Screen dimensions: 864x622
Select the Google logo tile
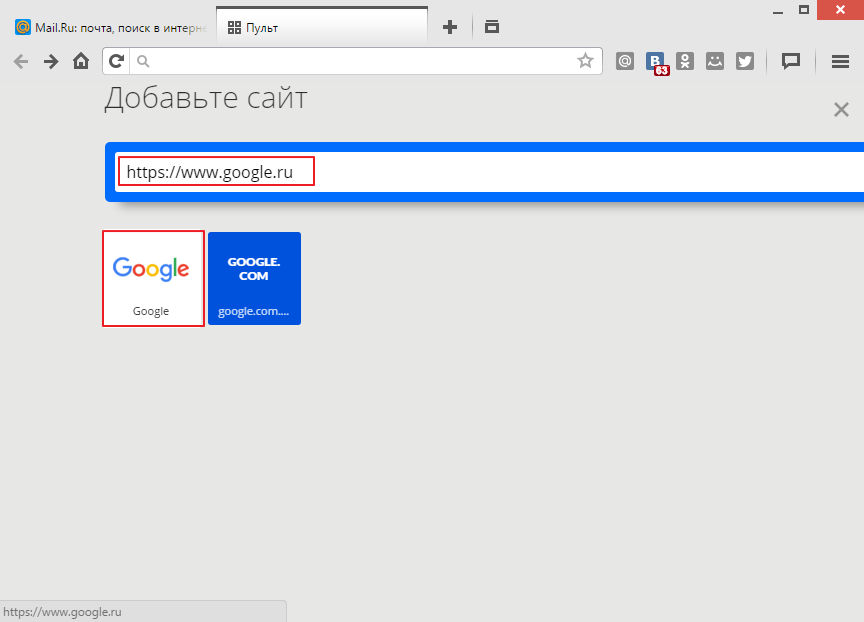[153, 278]
